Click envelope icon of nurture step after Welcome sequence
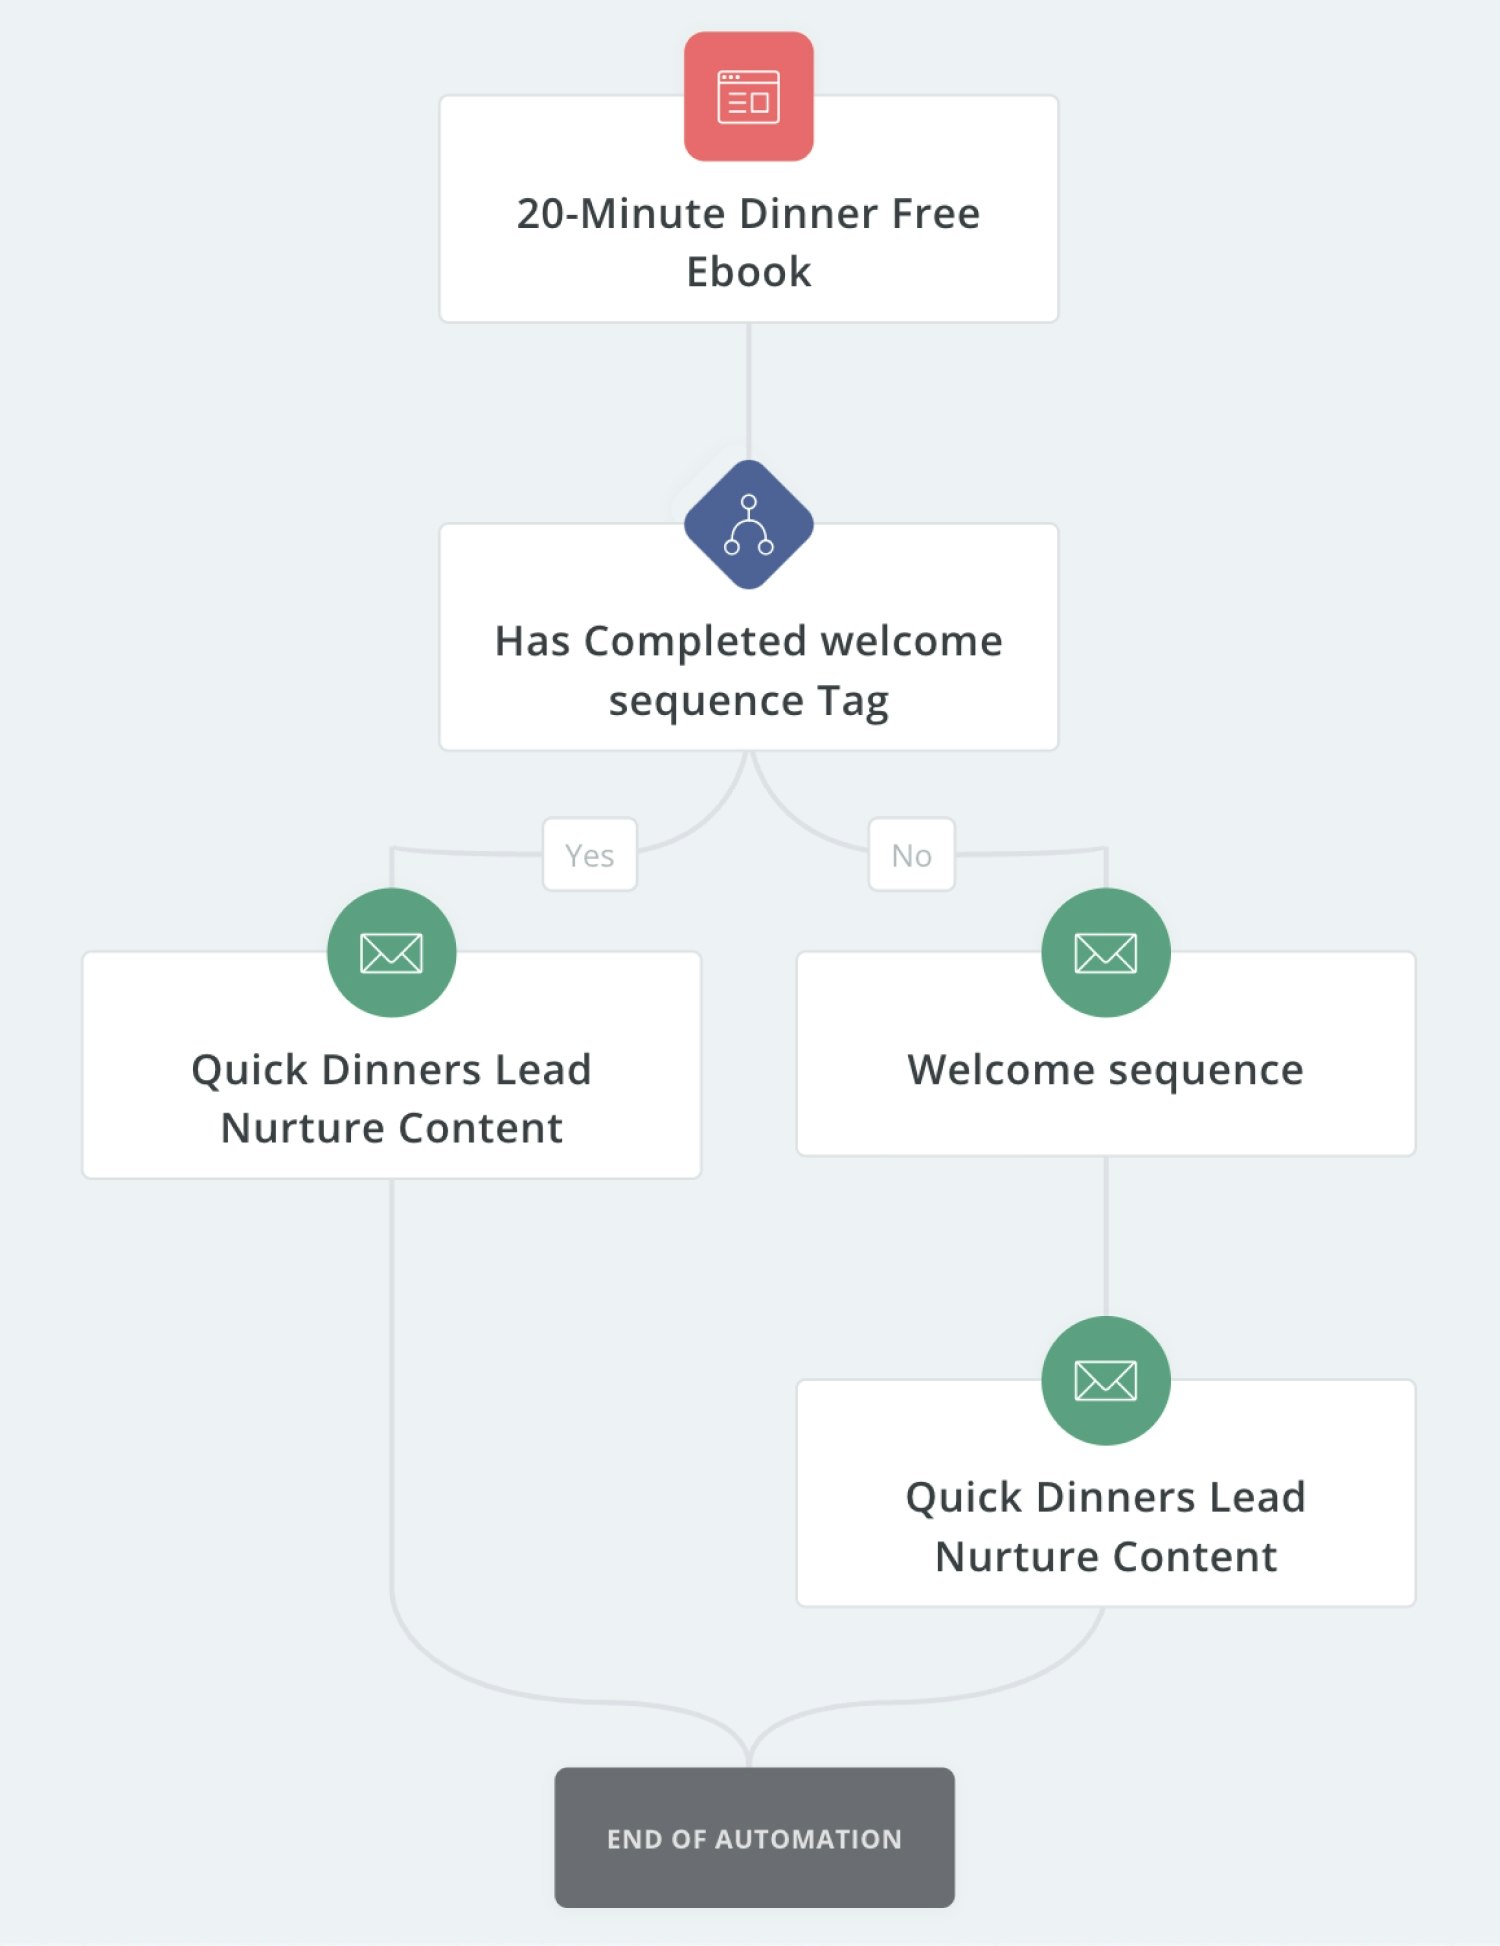1500x1946 pixels. tap(1105, 1380)
